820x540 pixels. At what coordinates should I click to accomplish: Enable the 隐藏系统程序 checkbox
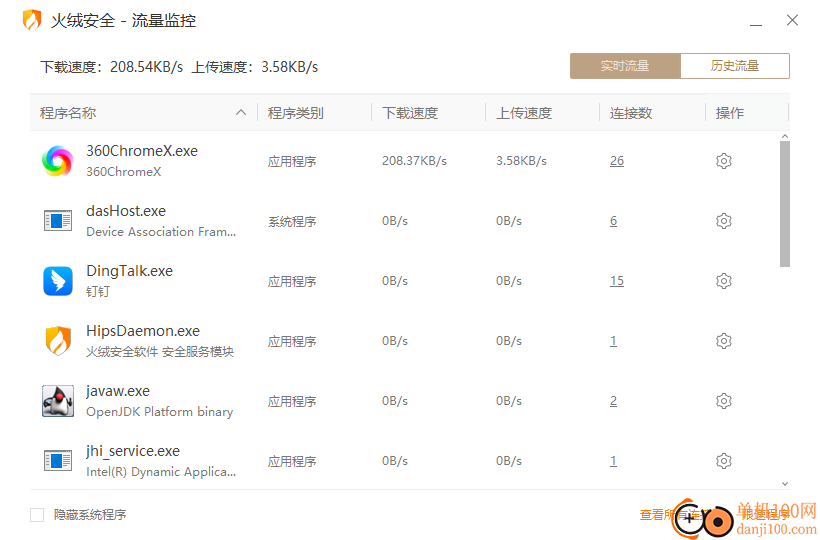pos(37,515)
